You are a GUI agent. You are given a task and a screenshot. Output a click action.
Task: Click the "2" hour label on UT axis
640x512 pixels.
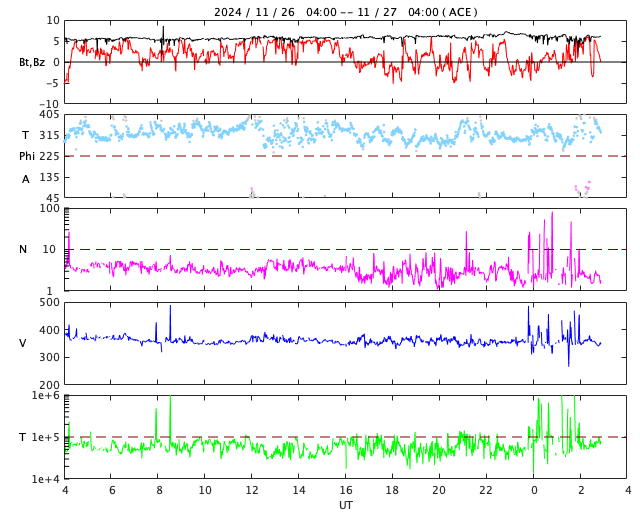(581, 490)
